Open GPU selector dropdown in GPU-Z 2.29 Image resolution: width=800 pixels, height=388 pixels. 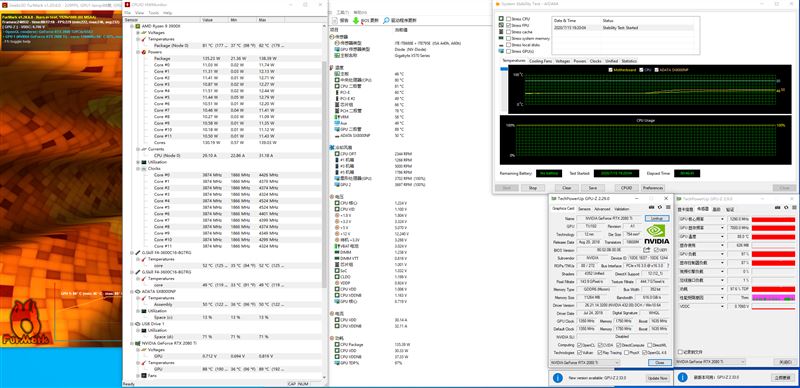585,362
